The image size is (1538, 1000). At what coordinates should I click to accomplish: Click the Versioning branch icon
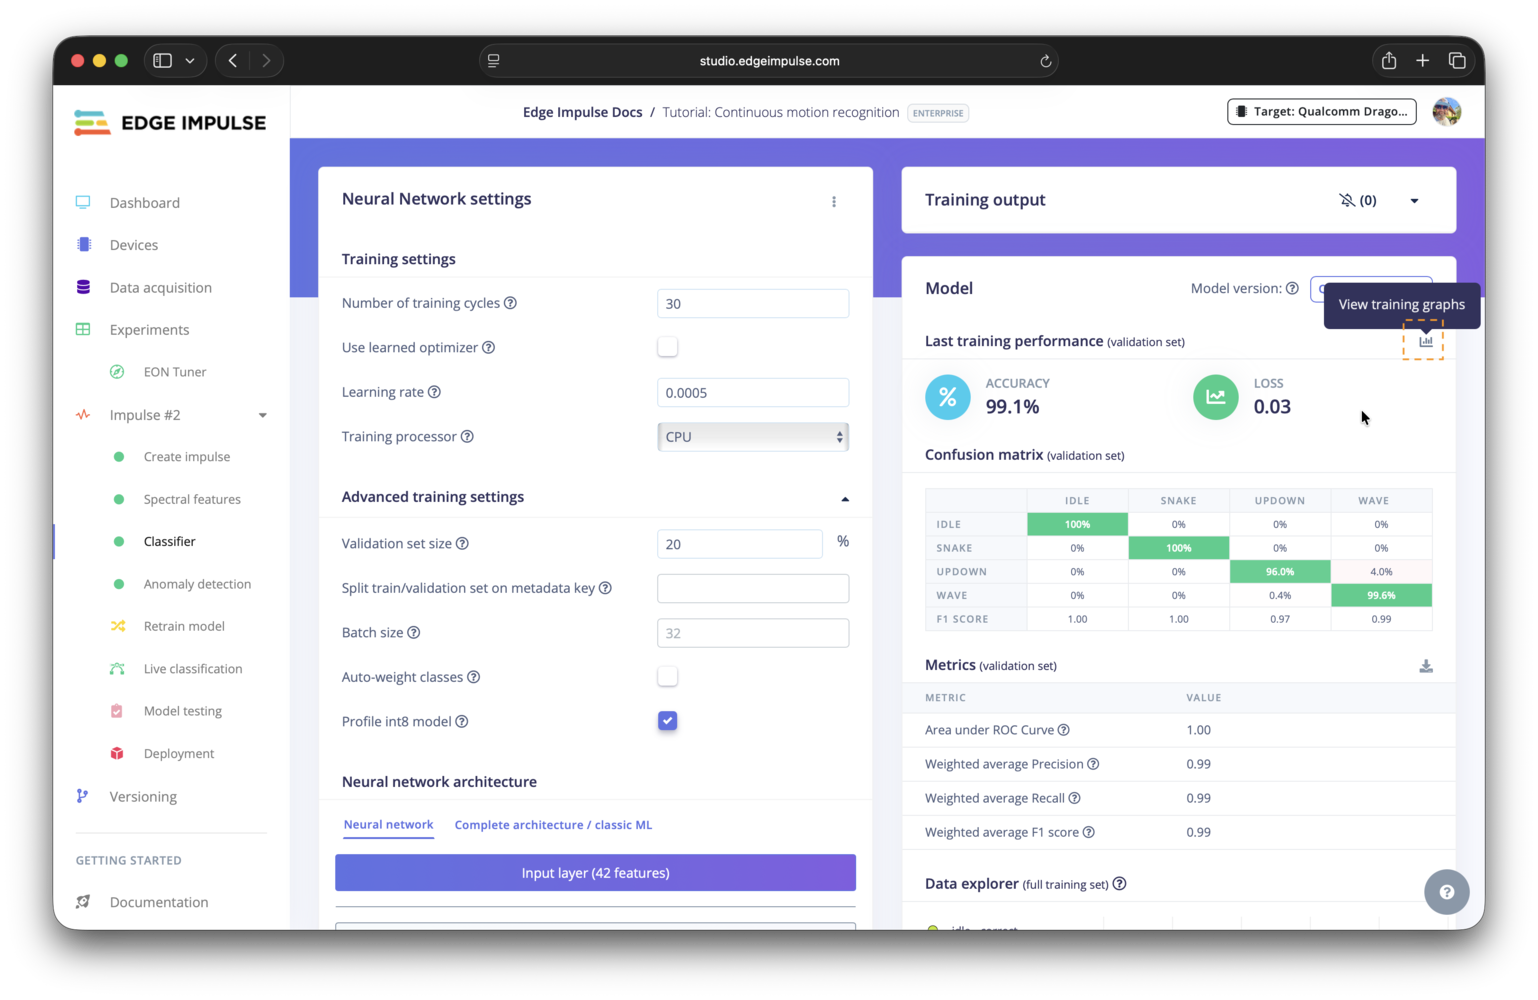click(x=82, y=796)
